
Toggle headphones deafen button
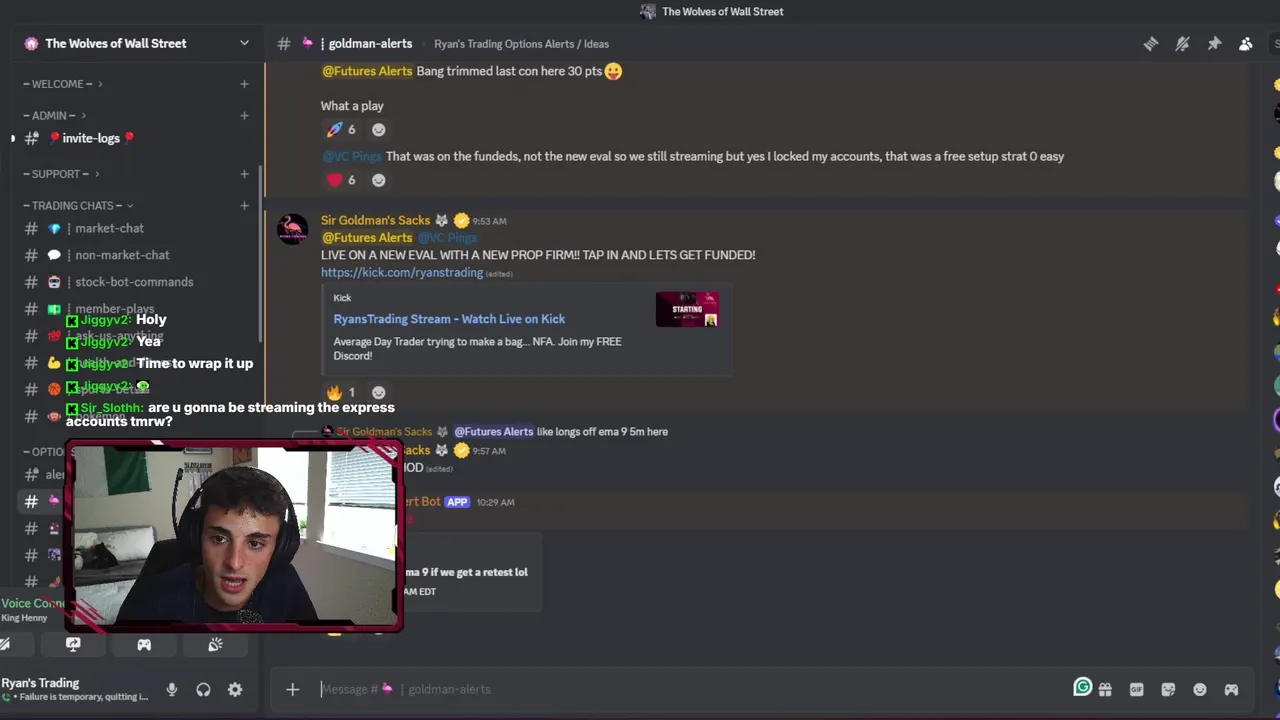click(x=203, y=689)
